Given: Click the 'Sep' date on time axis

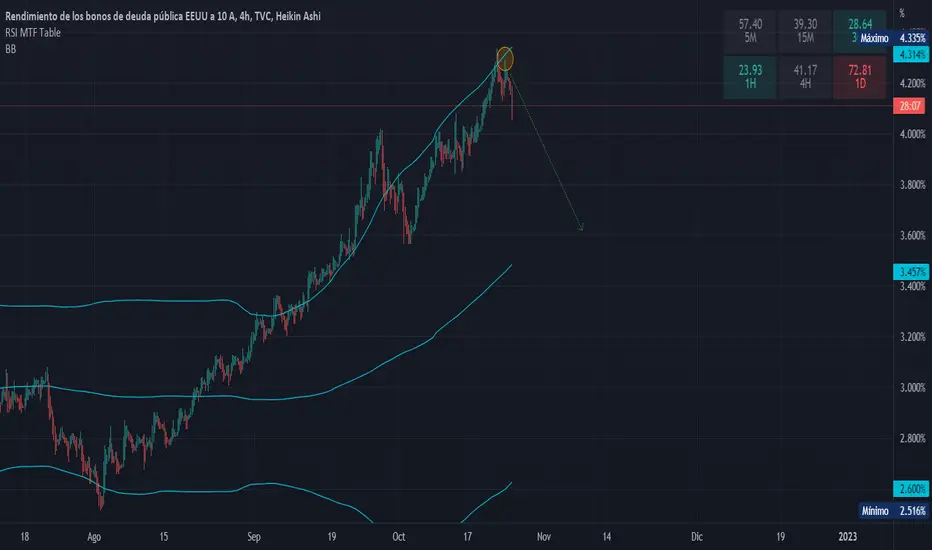Looking at the screenshot, I should pyautogui.click(x=254, y=537).
